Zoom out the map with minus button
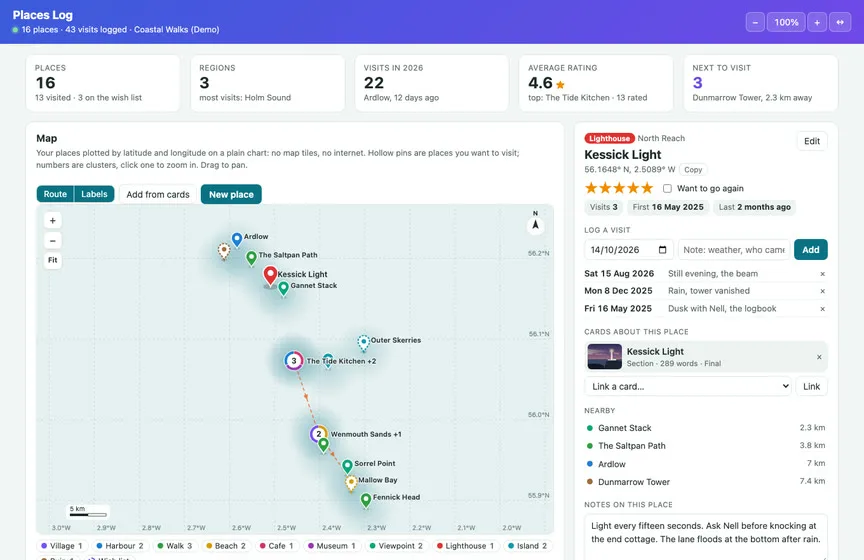 click(x=52, y=240)
